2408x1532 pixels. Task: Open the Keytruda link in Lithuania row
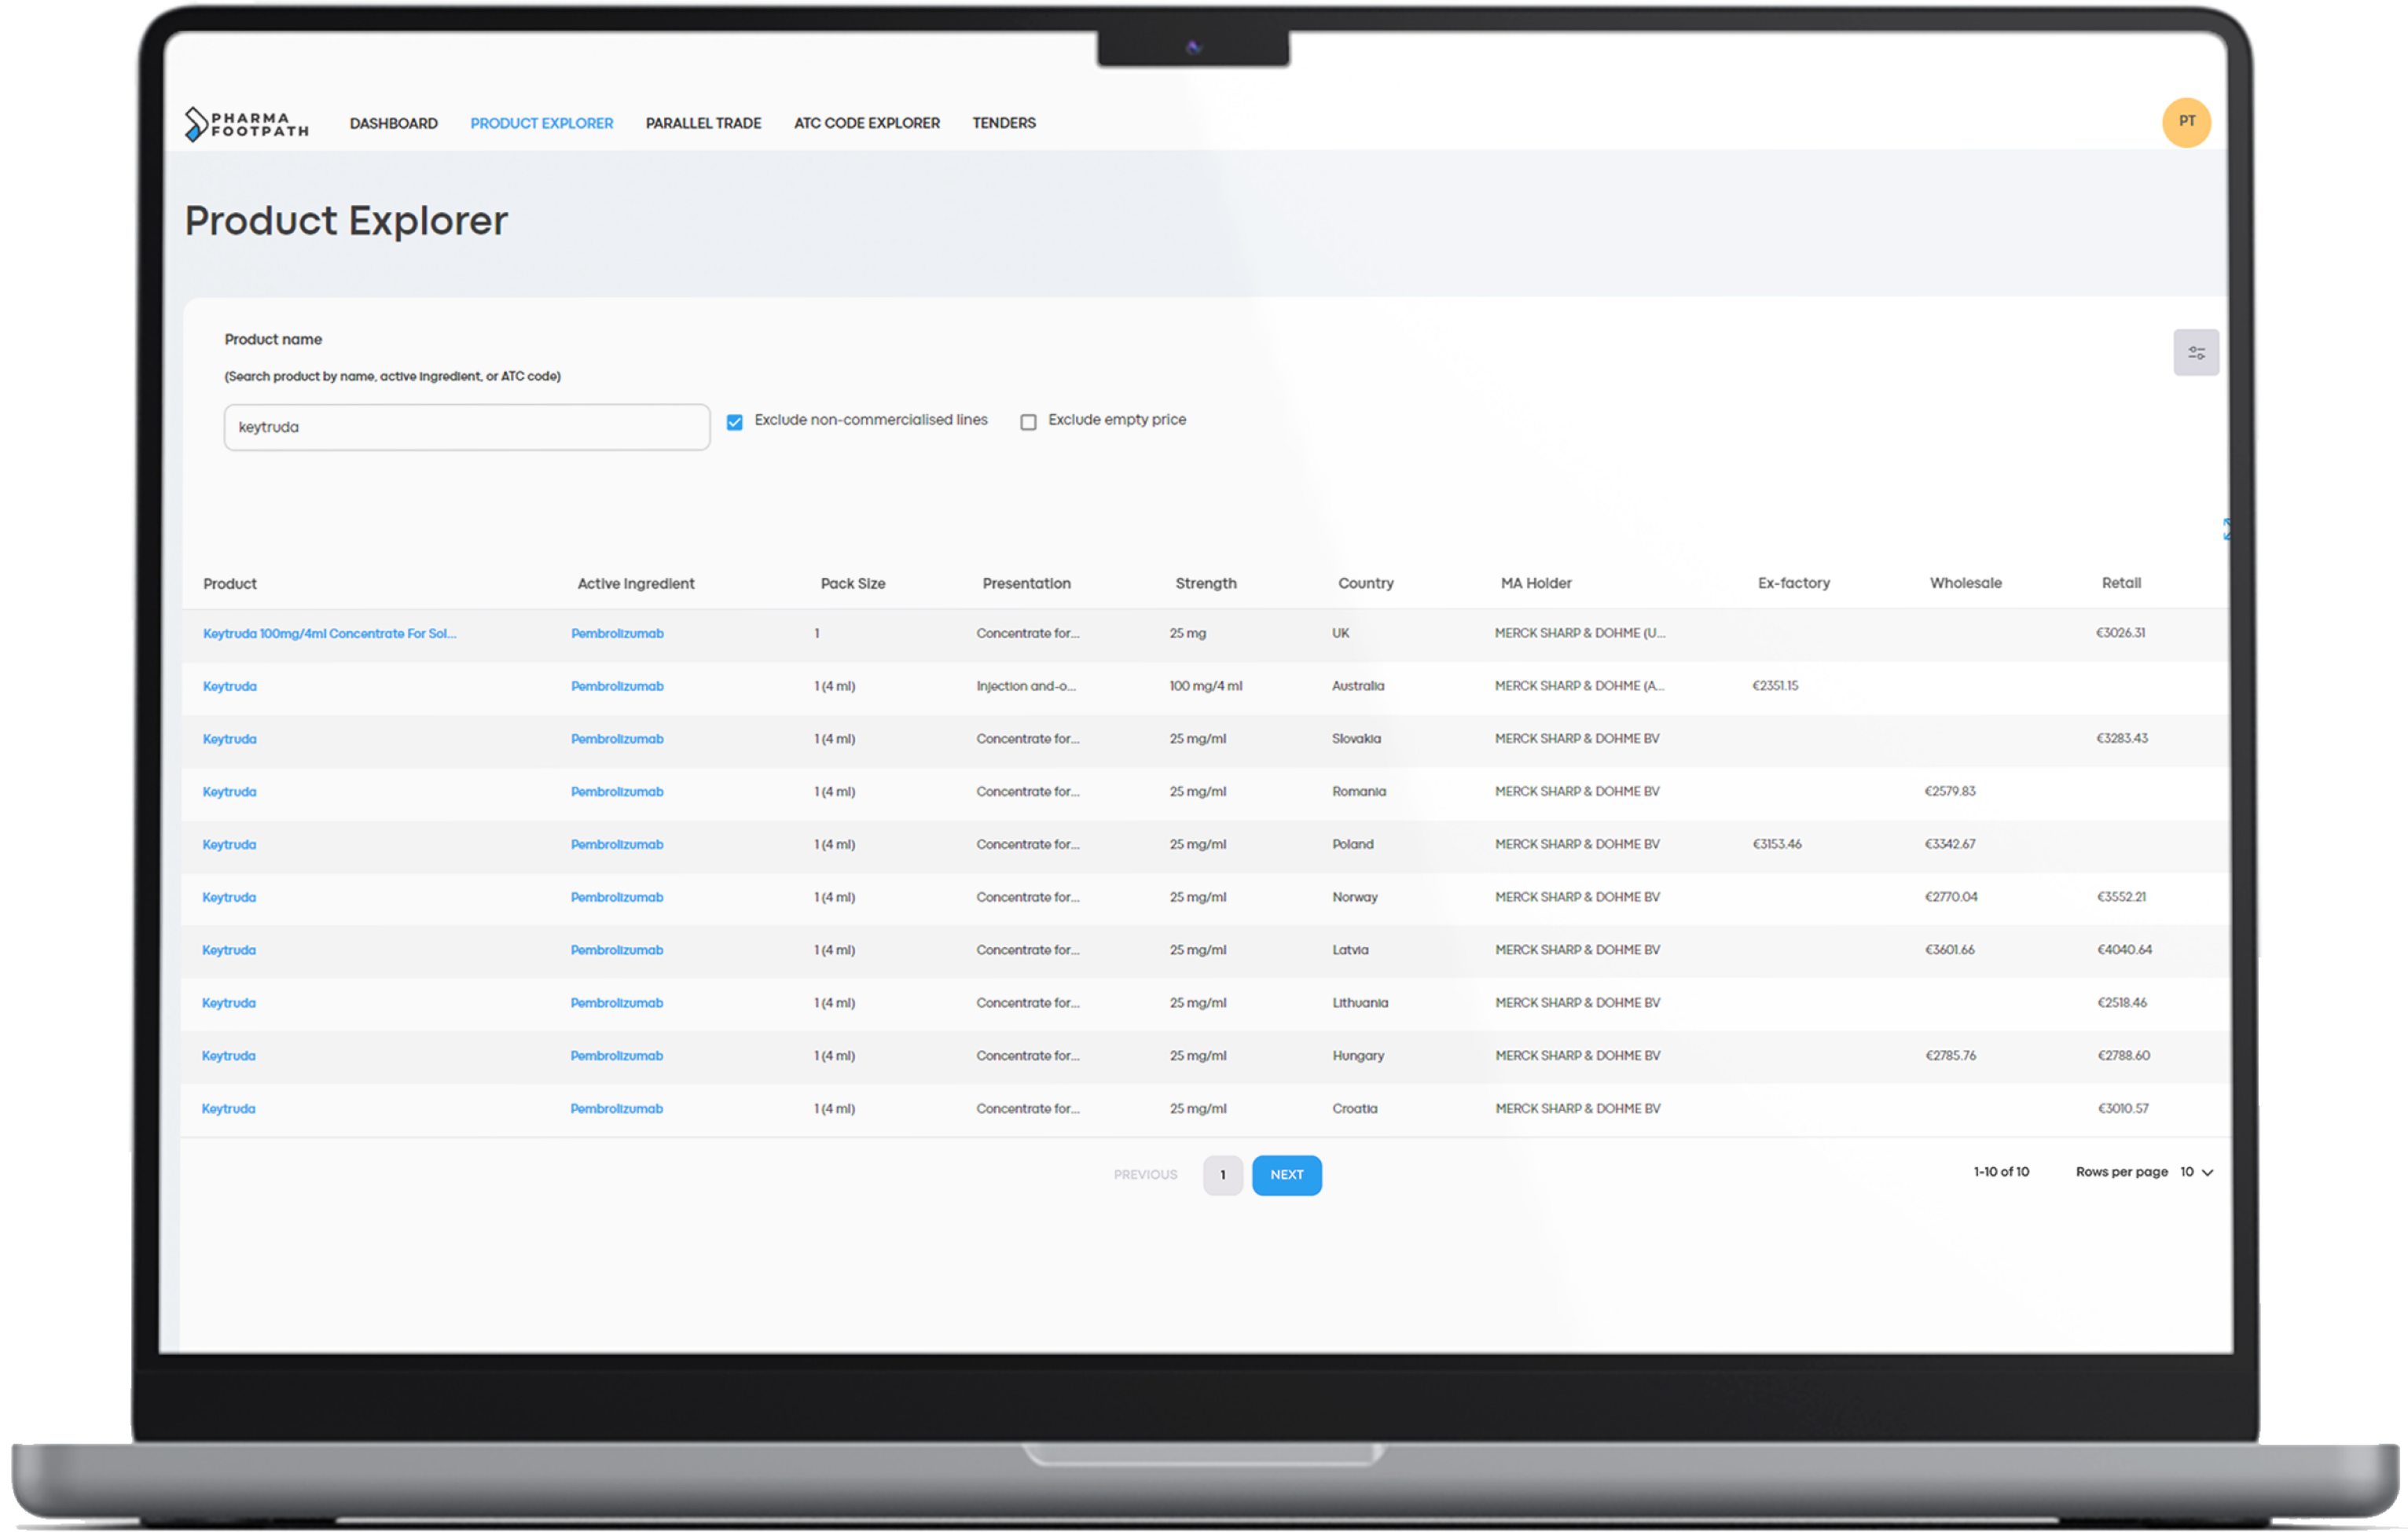pyautogui.click(x=229, y=1003)
